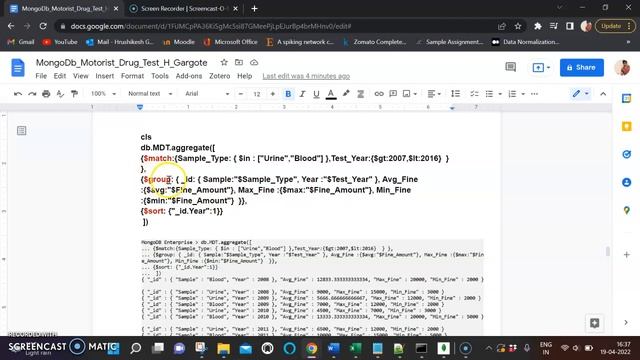Click line and paragraph spacing icon
The width and height of the screenshot is (640, 360).
[x=456, y=94]
